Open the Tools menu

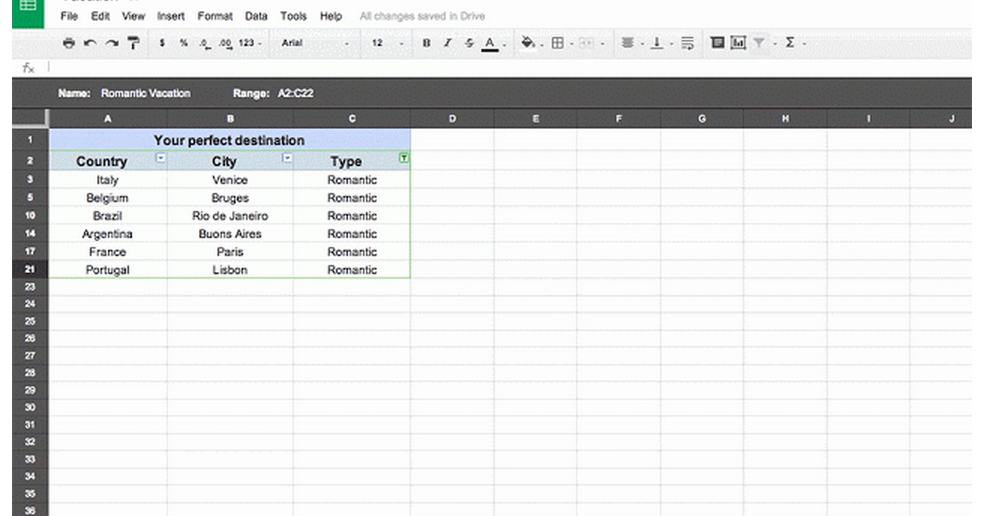pos(293,16)
